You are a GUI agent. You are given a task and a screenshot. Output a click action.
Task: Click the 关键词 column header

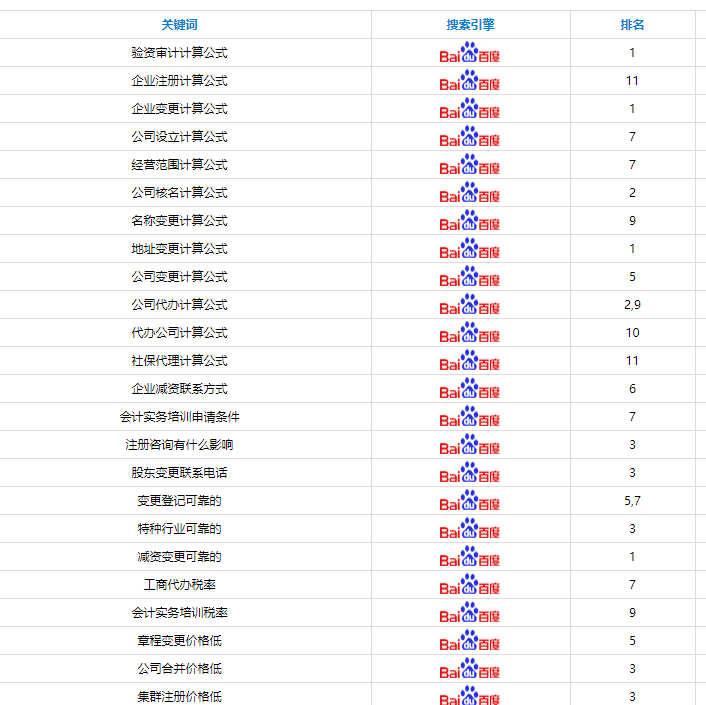pos(179,24)
